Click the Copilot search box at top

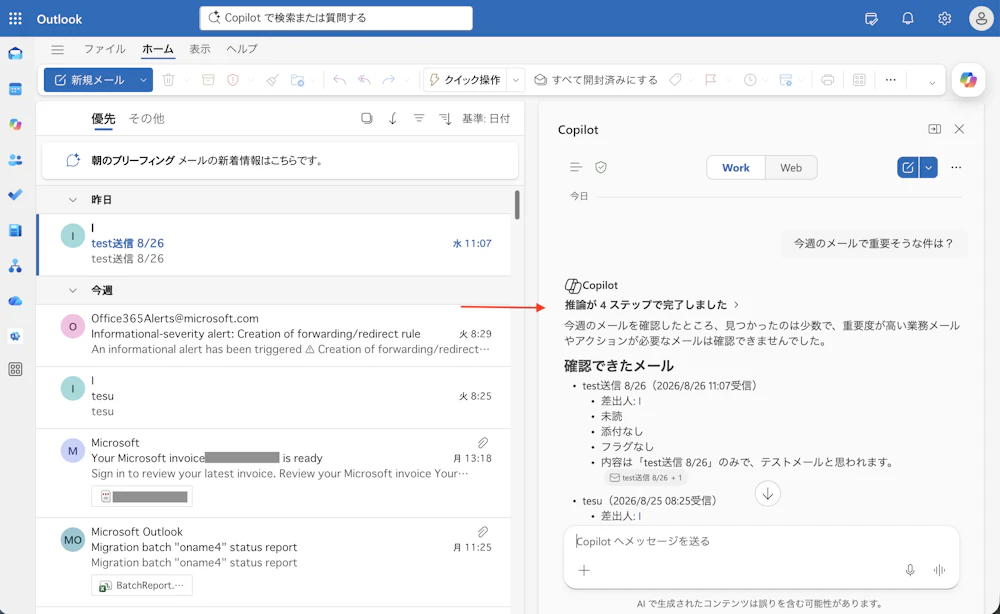click(x=336, y=18)
